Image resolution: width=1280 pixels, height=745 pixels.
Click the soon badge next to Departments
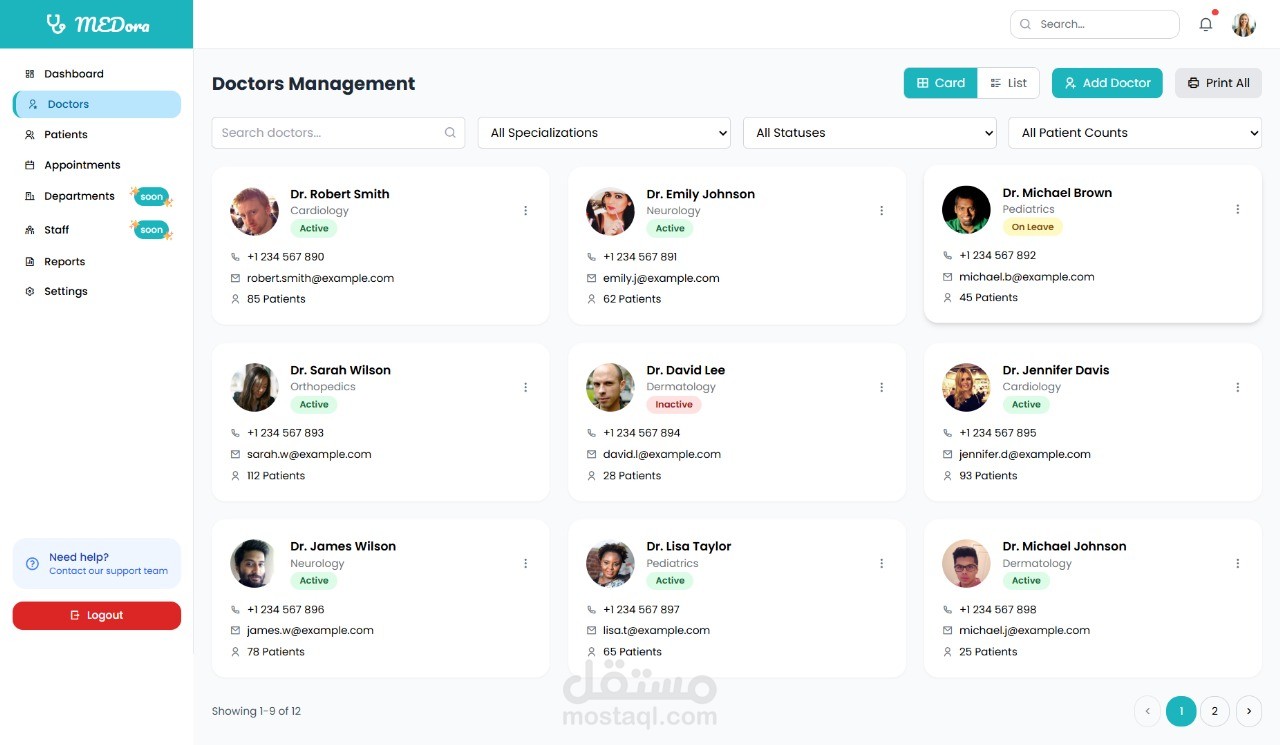[152, 197]
